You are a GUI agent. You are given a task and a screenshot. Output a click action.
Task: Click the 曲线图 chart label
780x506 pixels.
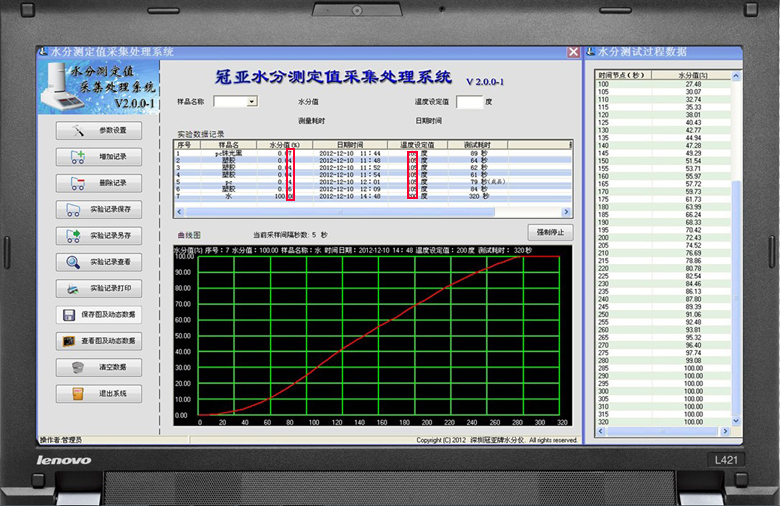[x=189, y=235]
